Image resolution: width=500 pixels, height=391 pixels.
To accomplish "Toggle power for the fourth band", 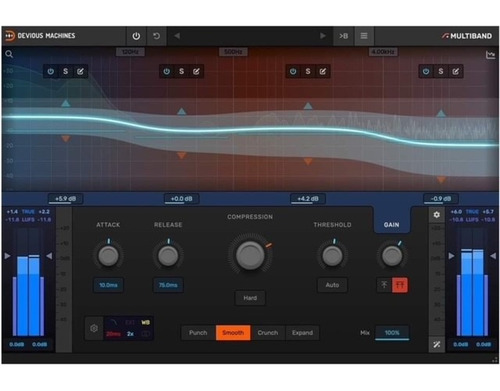I will point(426,71).
